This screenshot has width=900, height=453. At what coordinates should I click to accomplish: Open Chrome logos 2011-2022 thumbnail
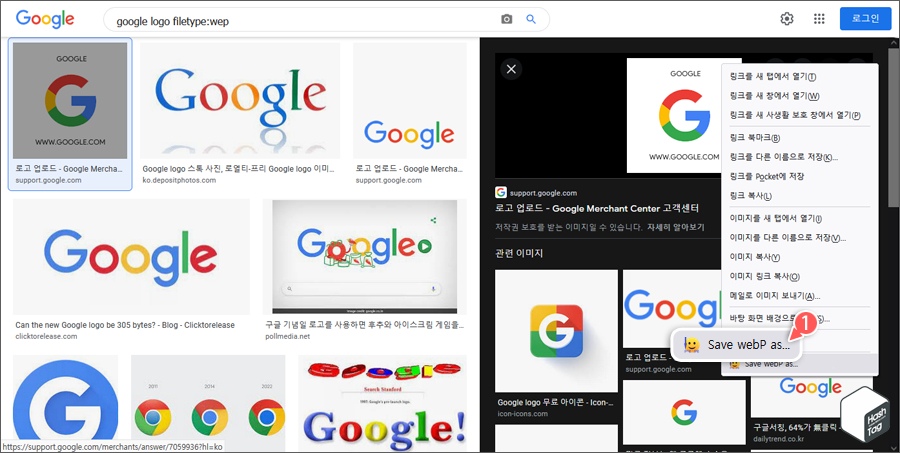(208, 403)
